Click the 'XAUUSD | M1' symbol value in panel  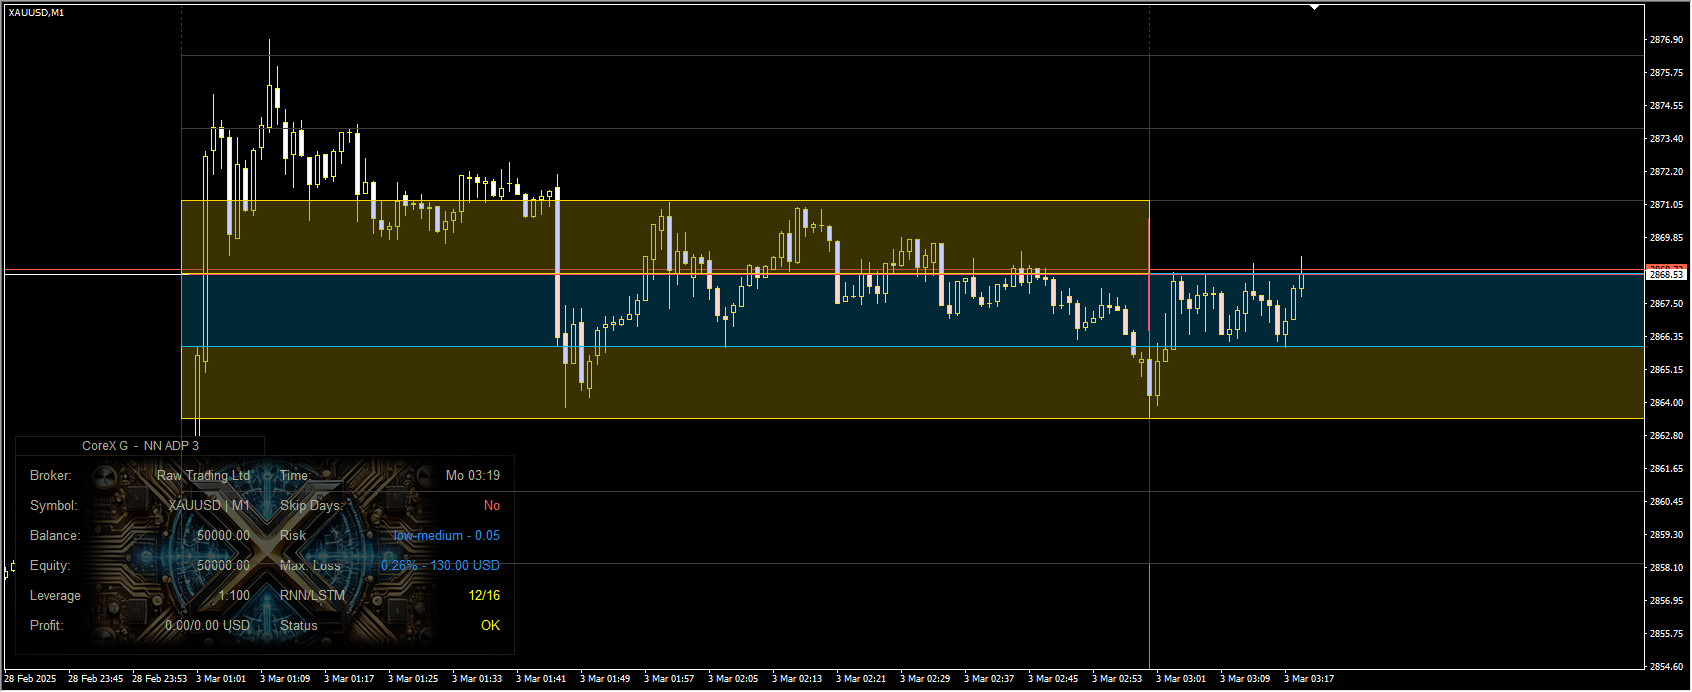coord(209,506)
